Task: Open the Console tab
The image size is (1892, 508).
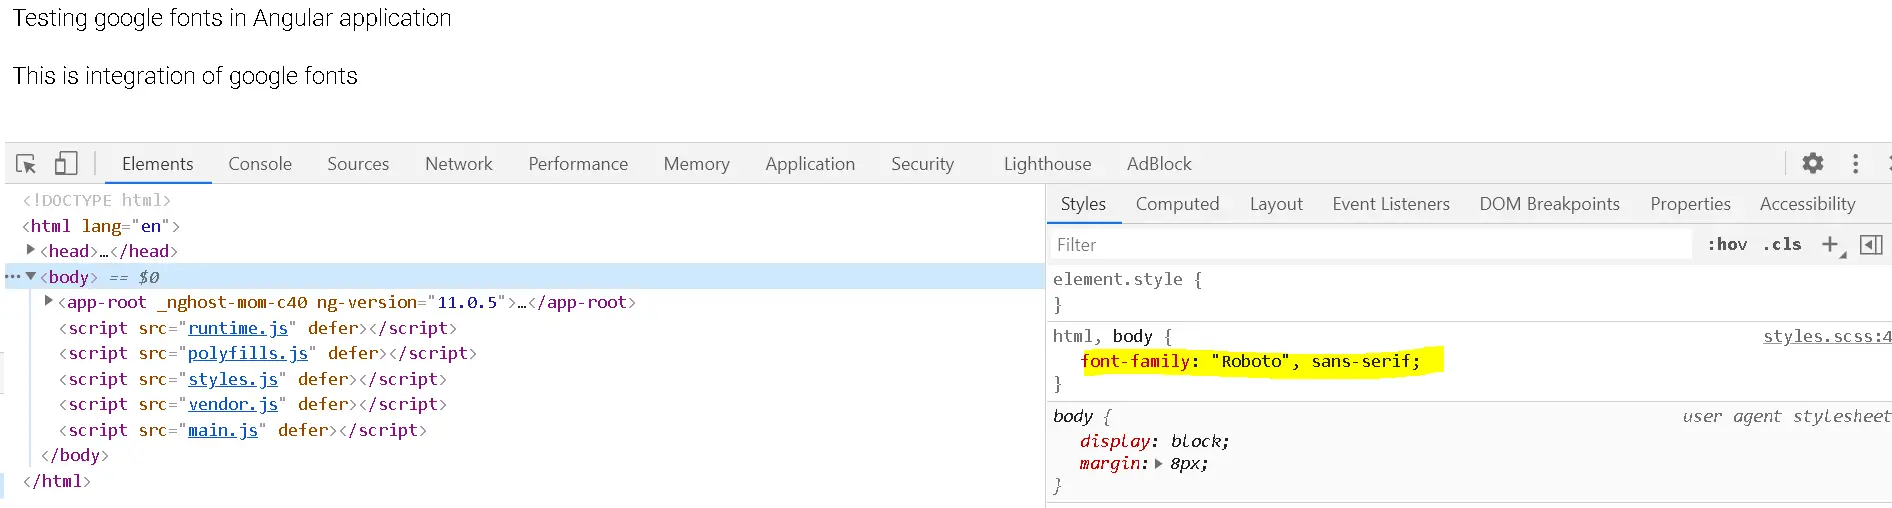Action: tap(260, 164)
